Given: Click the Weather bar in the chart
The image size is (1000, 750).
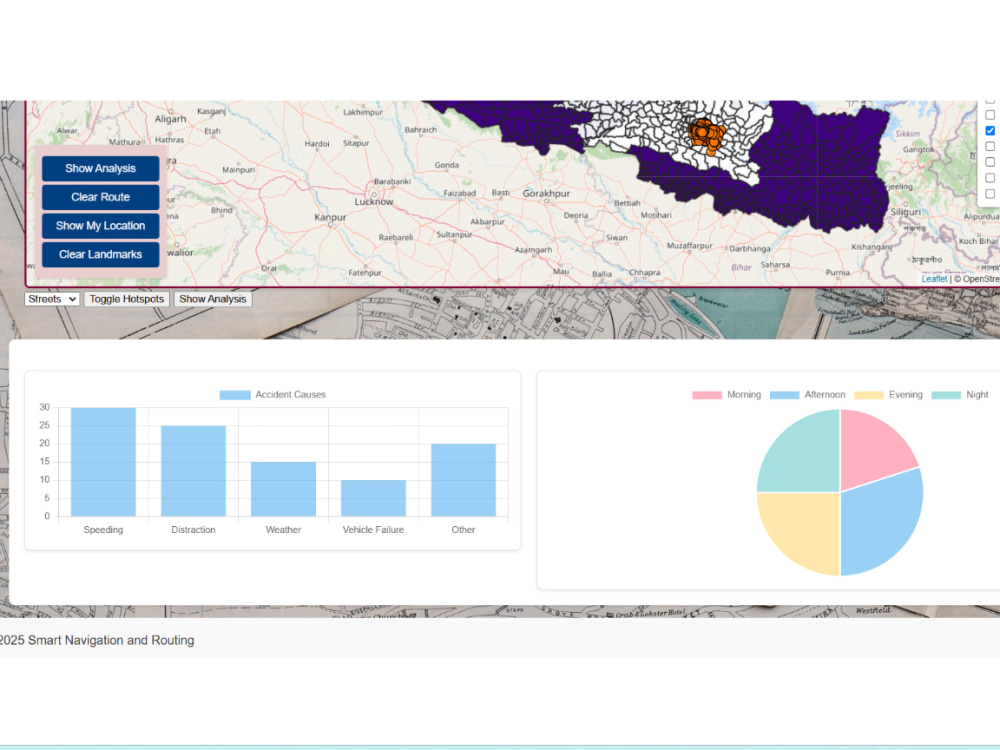Looking at the screenshot, I should coord(283,489).
